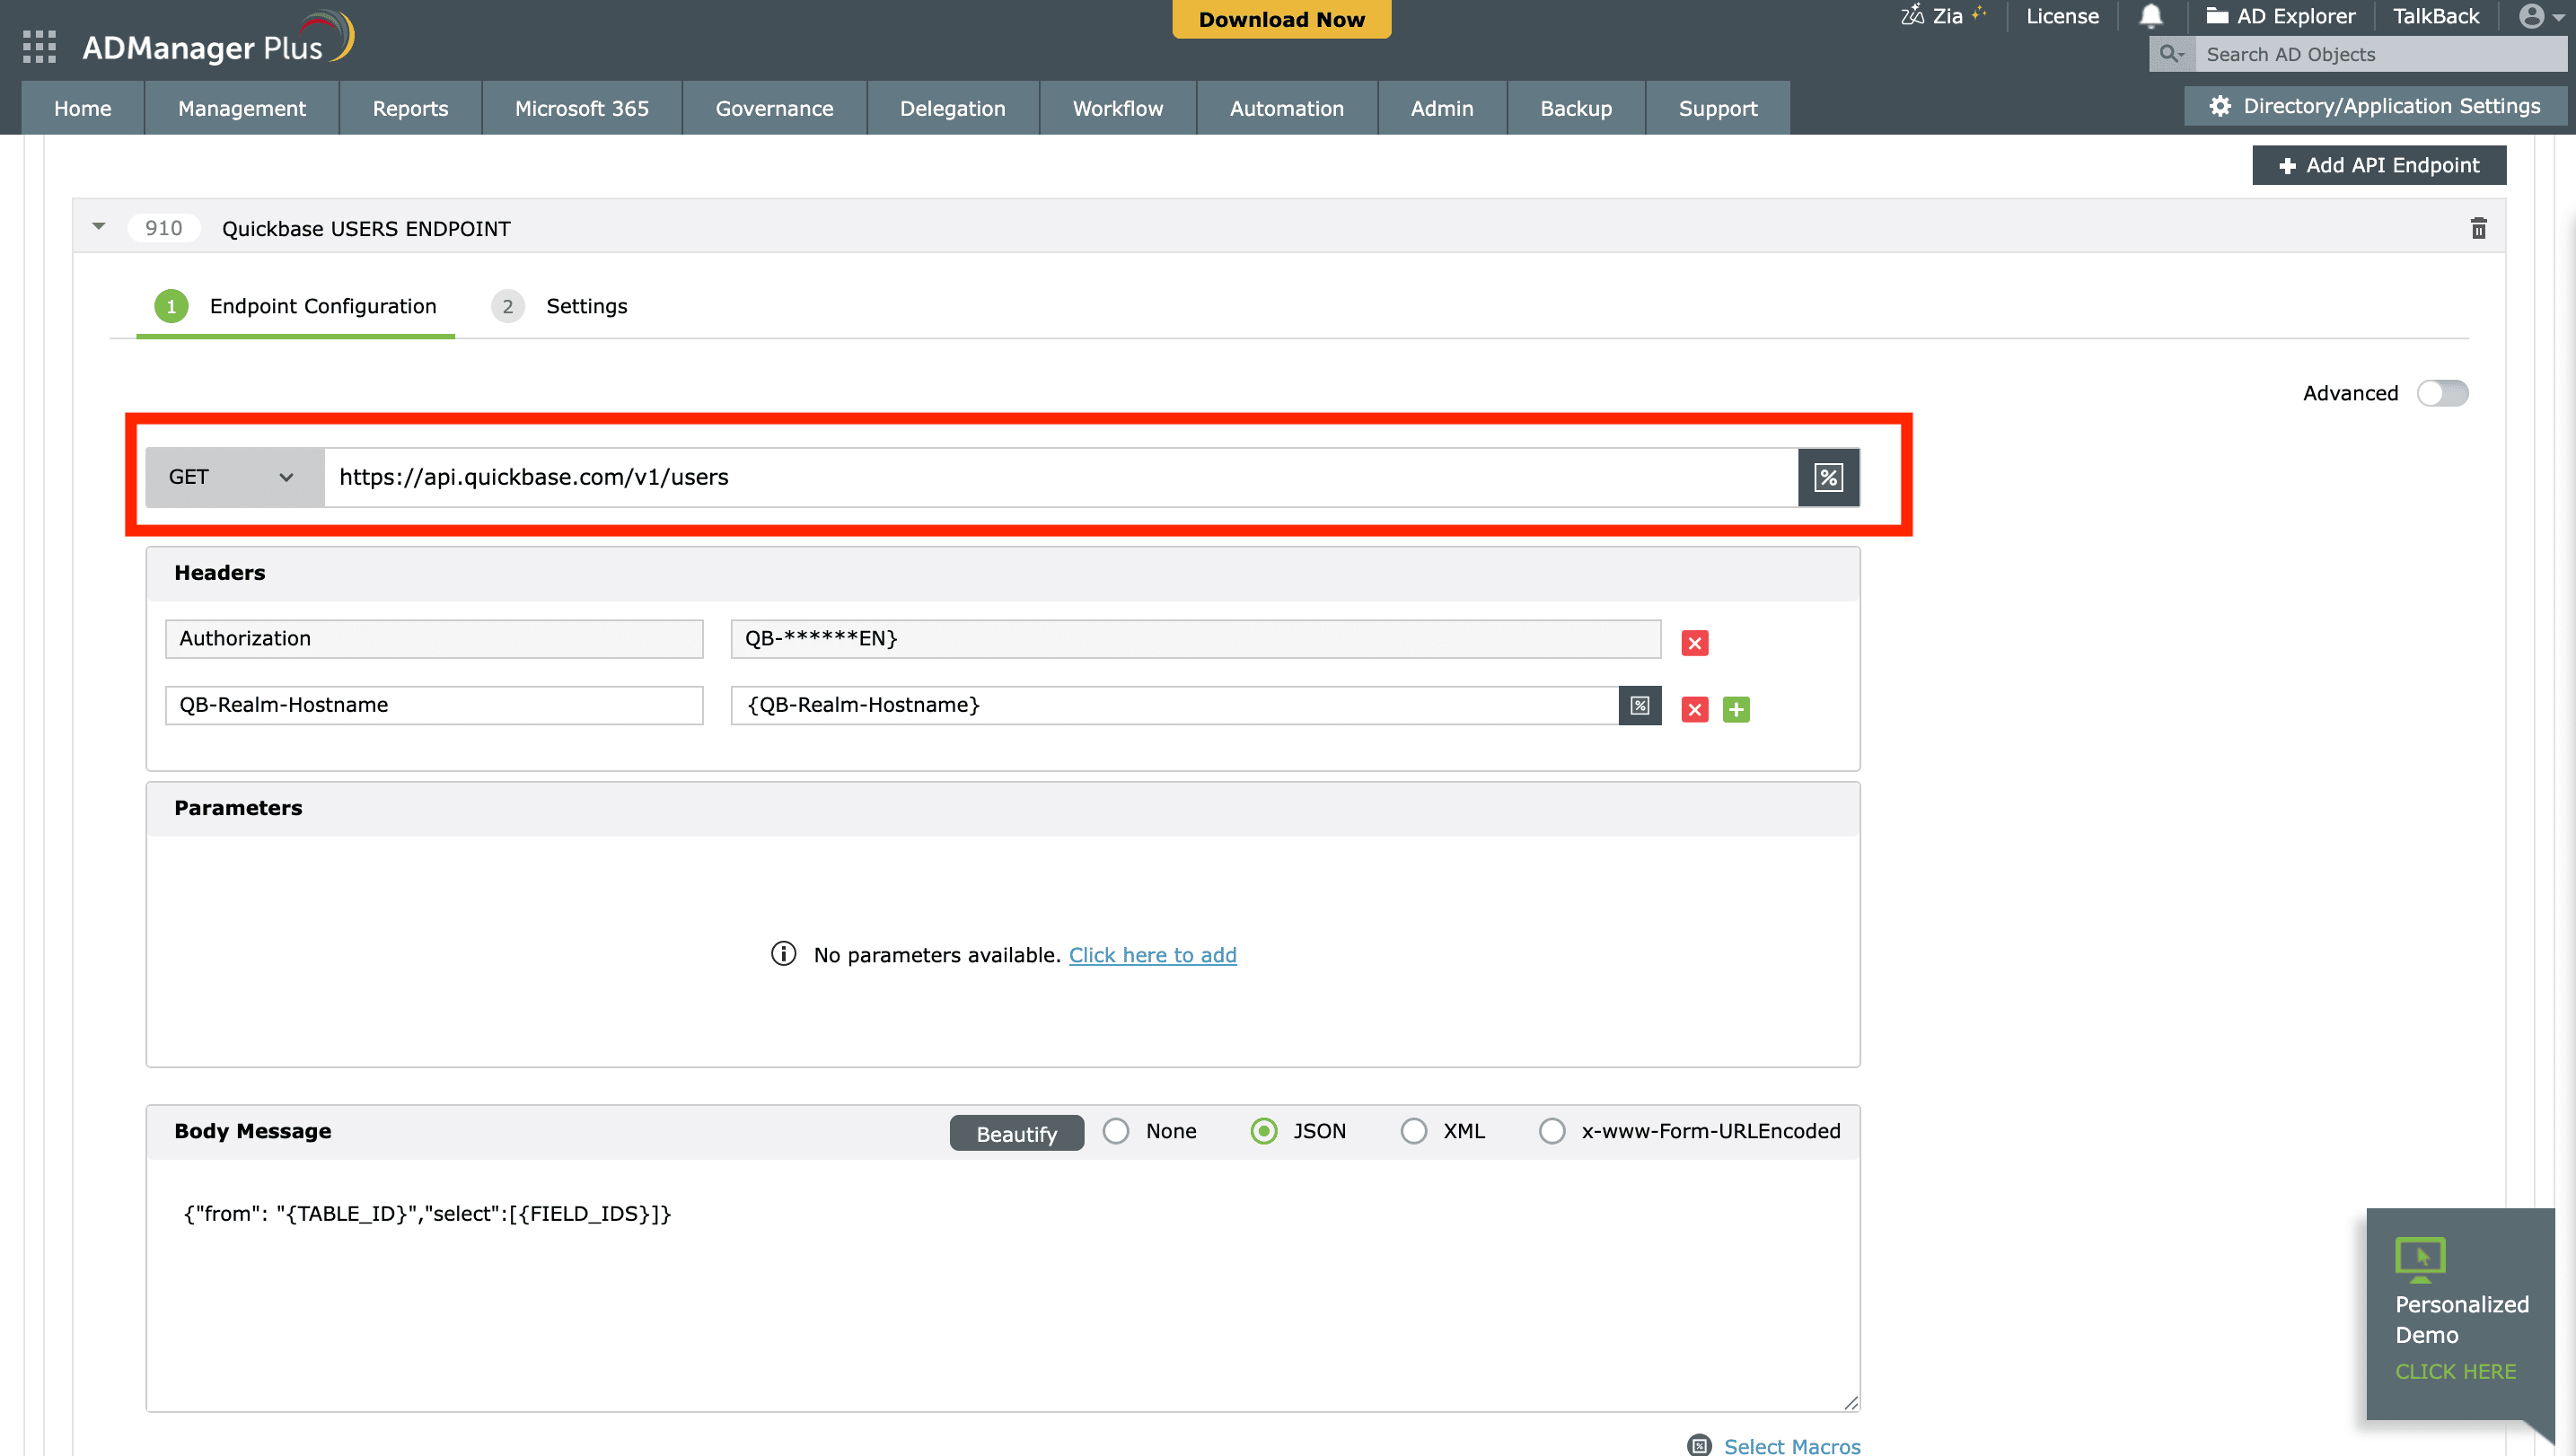Click the Download Now button
Image resolution: width=2576 pixels, height=1456 pixels.
1281,19
